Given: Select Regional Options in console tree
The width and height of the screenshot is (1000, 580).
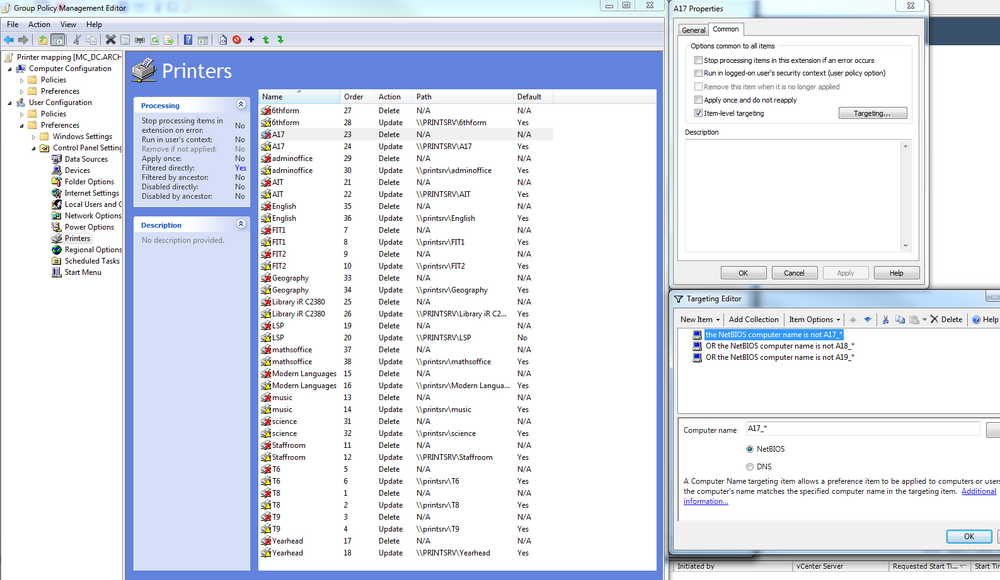Looking at the screenshot, I should (92, 249).
